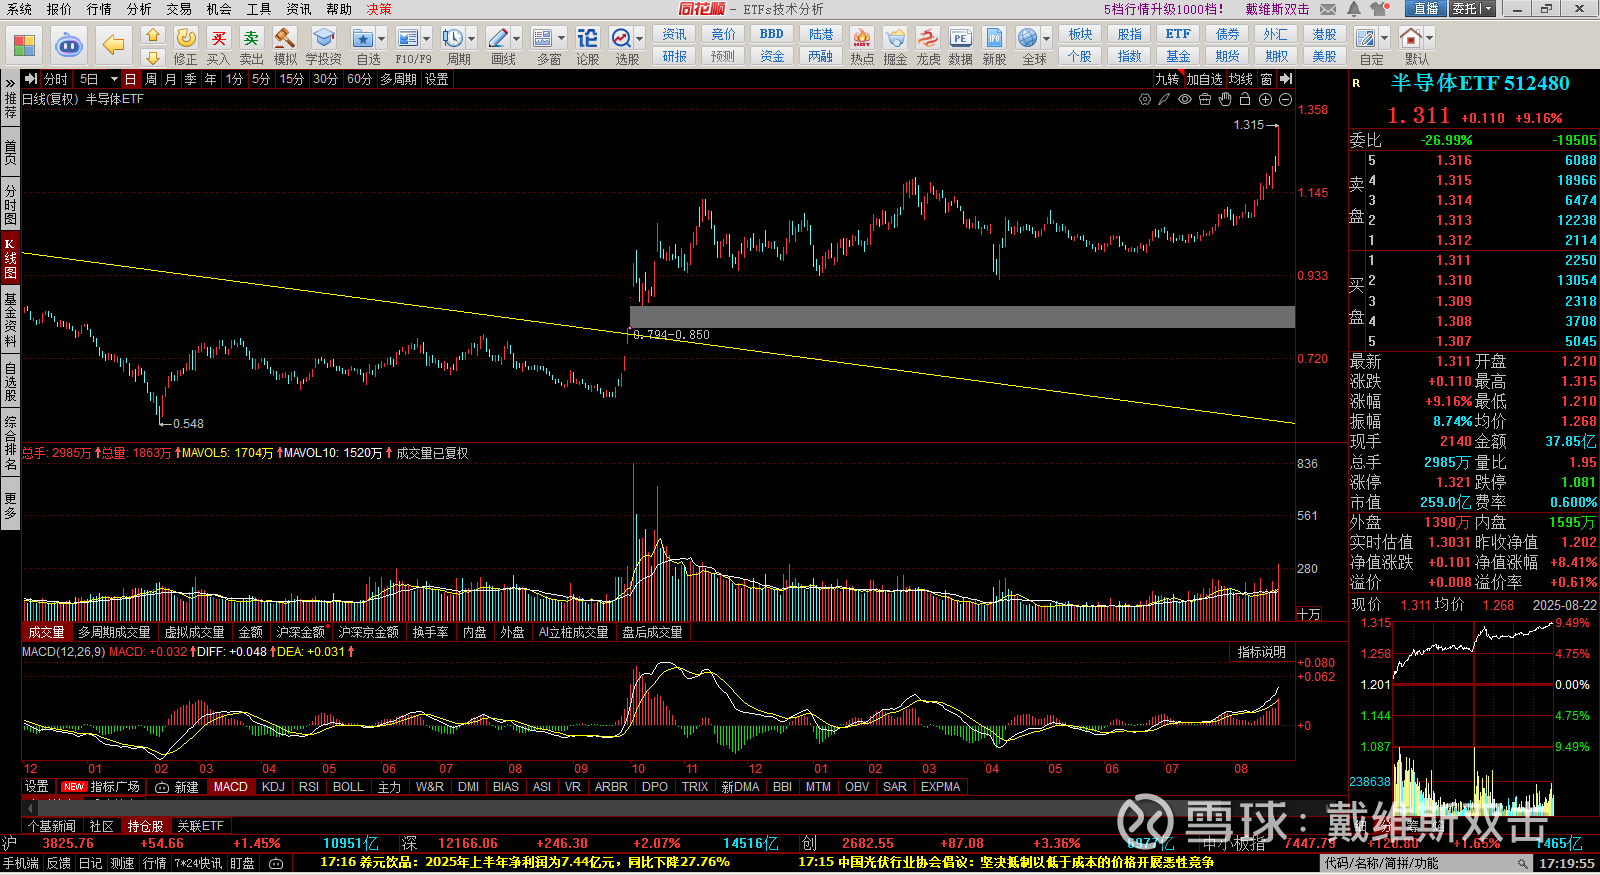Open the 分析 menu

(x=139, y=9)
